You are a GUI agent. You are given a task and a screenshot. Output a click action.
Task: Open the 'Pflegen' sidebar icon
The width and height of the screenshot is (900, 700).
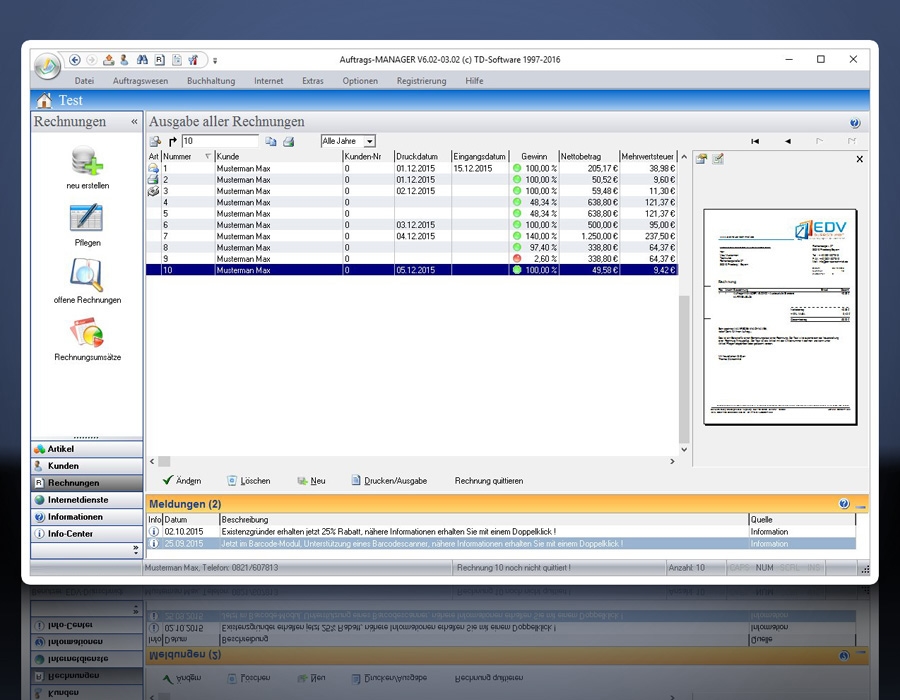click(87, 219)
